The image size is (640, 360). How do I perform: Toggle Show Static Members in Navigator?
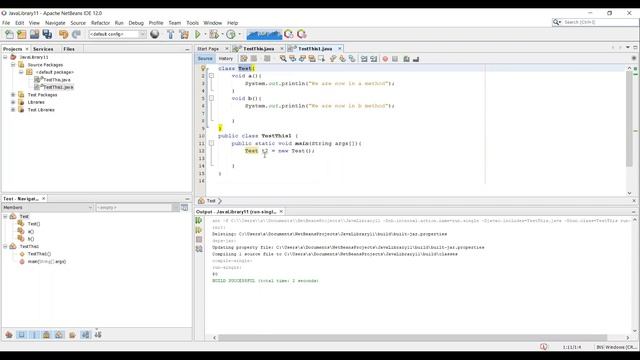tap(34, 335)
